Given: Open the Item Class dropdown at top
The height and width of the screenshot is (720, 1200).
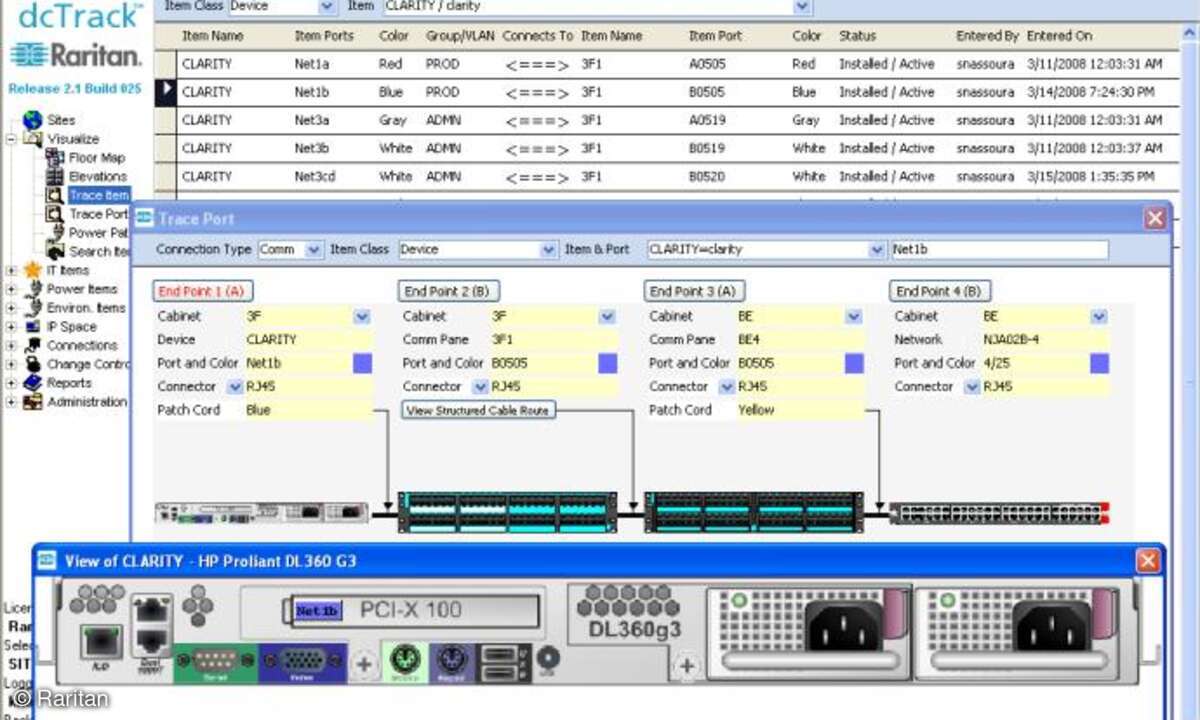Looking at the screenshot, I should (x=327, y=6).
